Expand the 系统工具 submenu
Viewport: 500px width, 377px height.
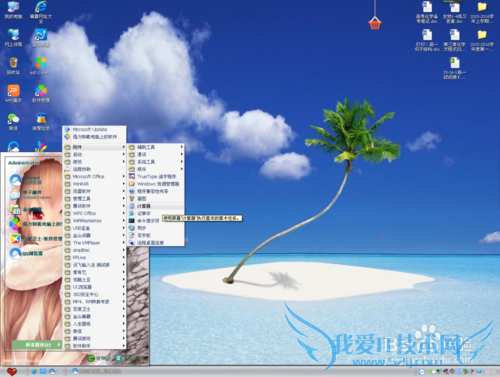pyautogui.click(x=156, y=162)
